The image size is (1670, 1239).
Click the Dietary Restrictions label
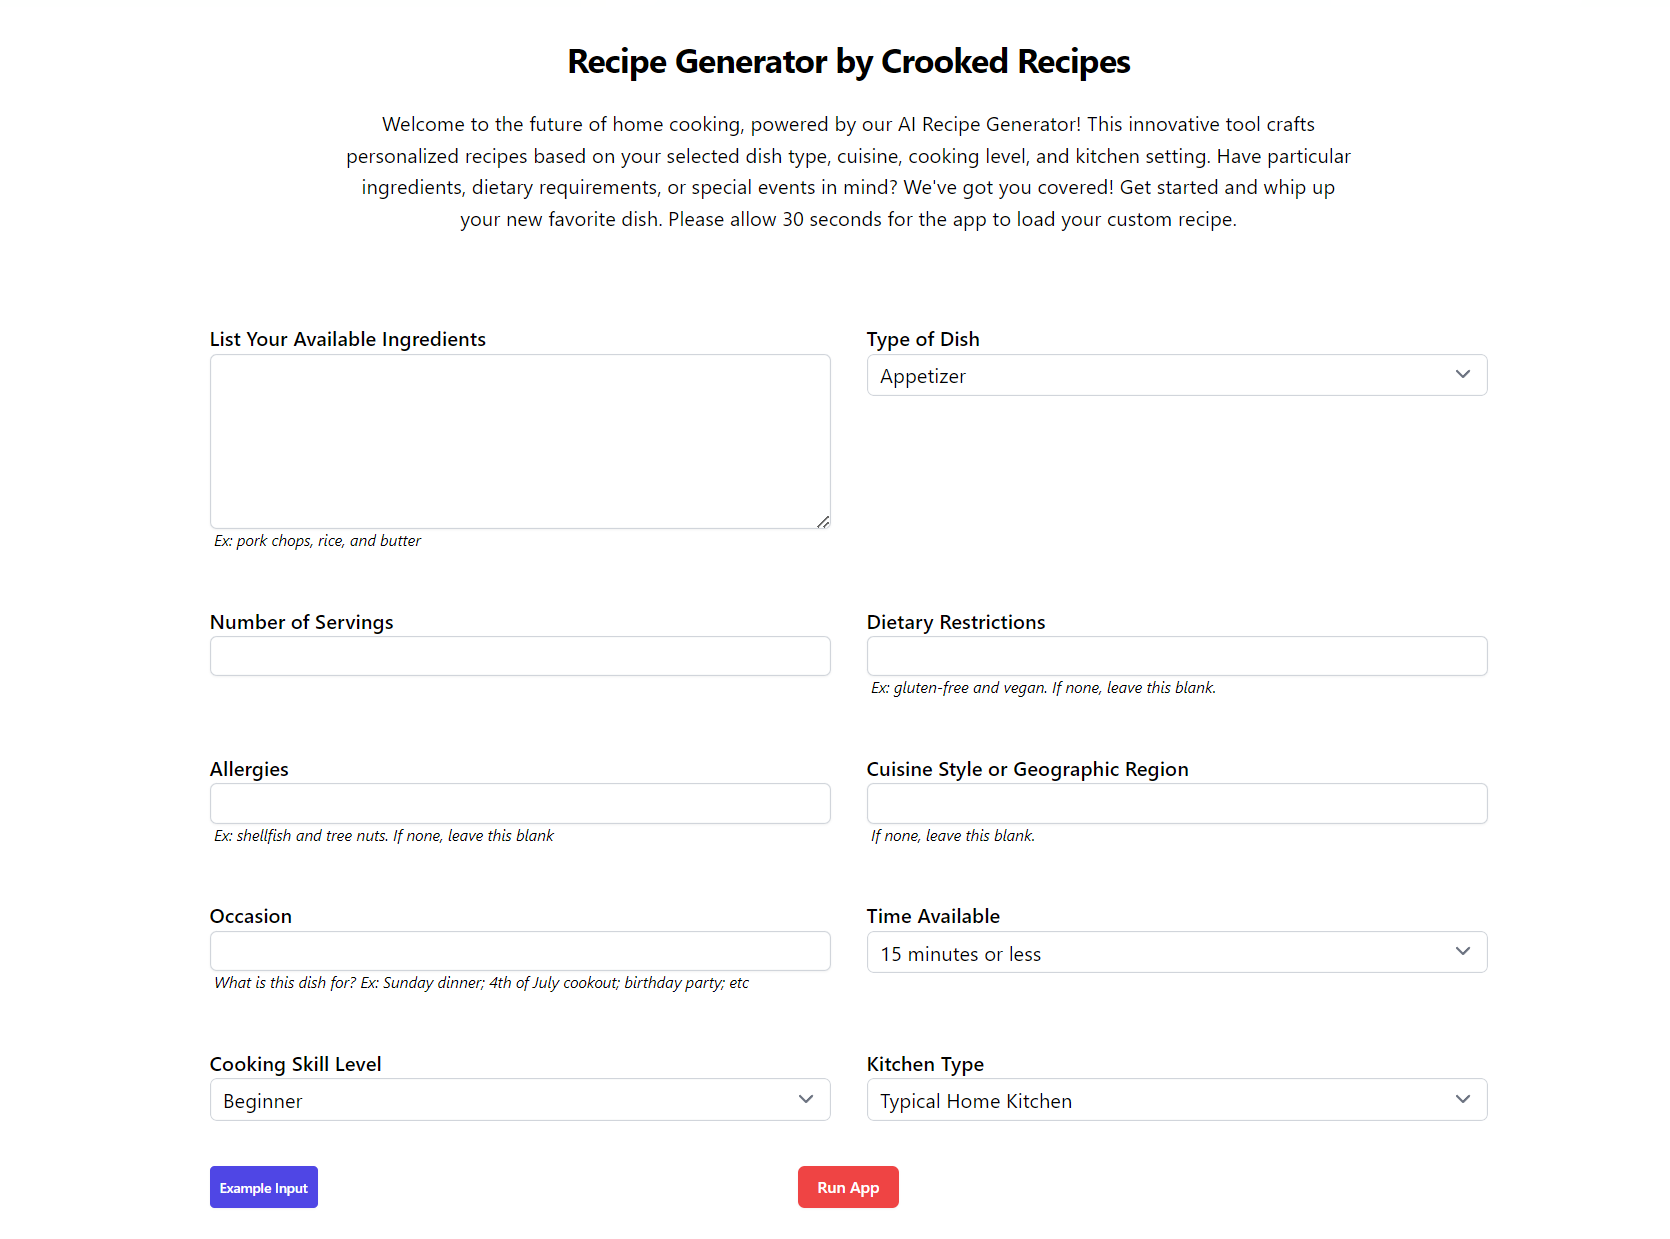point(955,622)
